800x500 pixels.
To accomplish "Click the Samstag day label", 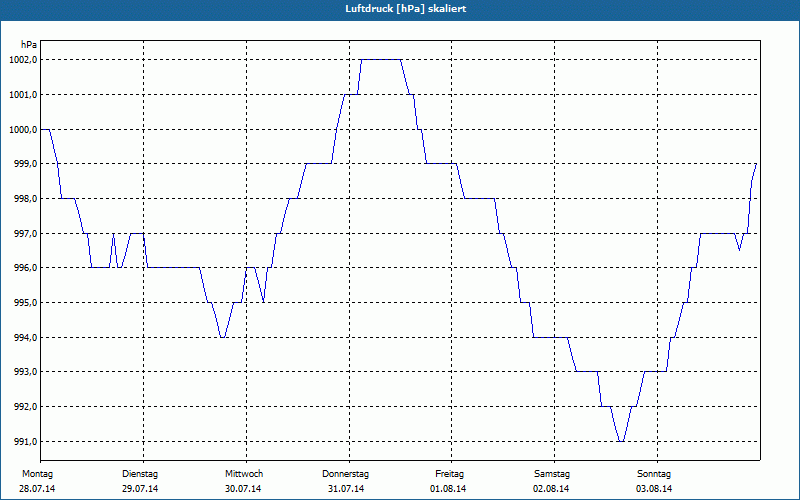I will click(x=552, y=474).
